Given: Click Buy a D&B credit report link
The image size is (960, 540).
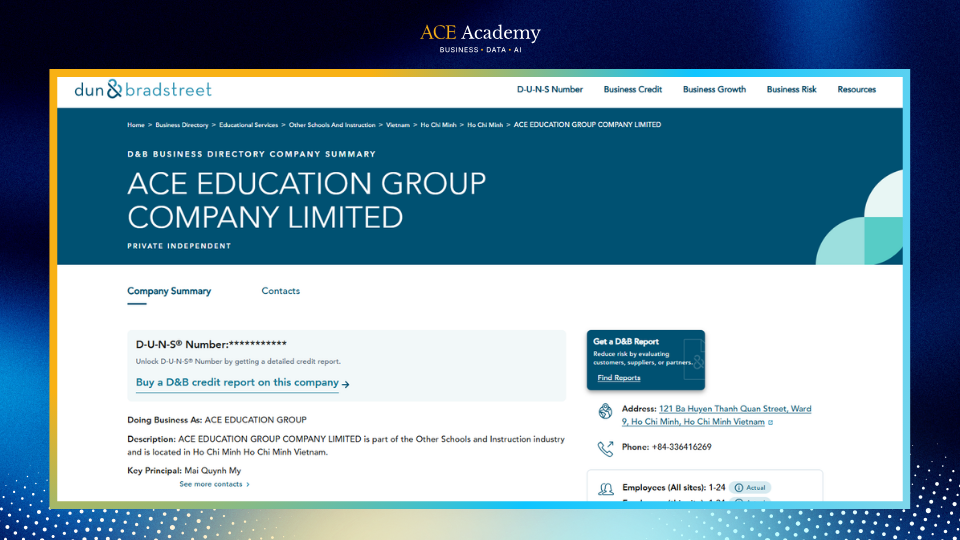Looking at the screenshot, I should [237, 383].
